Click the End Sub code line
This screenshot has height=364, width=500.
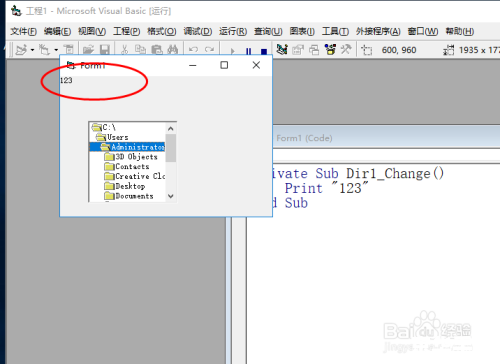coord(290,203)
